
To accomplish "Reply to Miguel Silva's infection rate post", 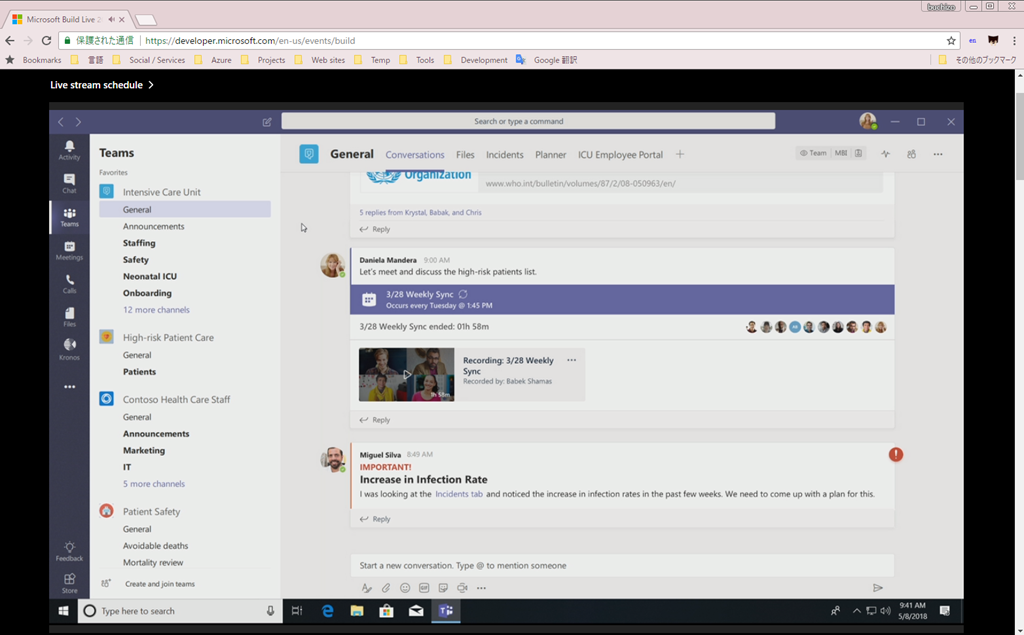I will tap(376, 519).
